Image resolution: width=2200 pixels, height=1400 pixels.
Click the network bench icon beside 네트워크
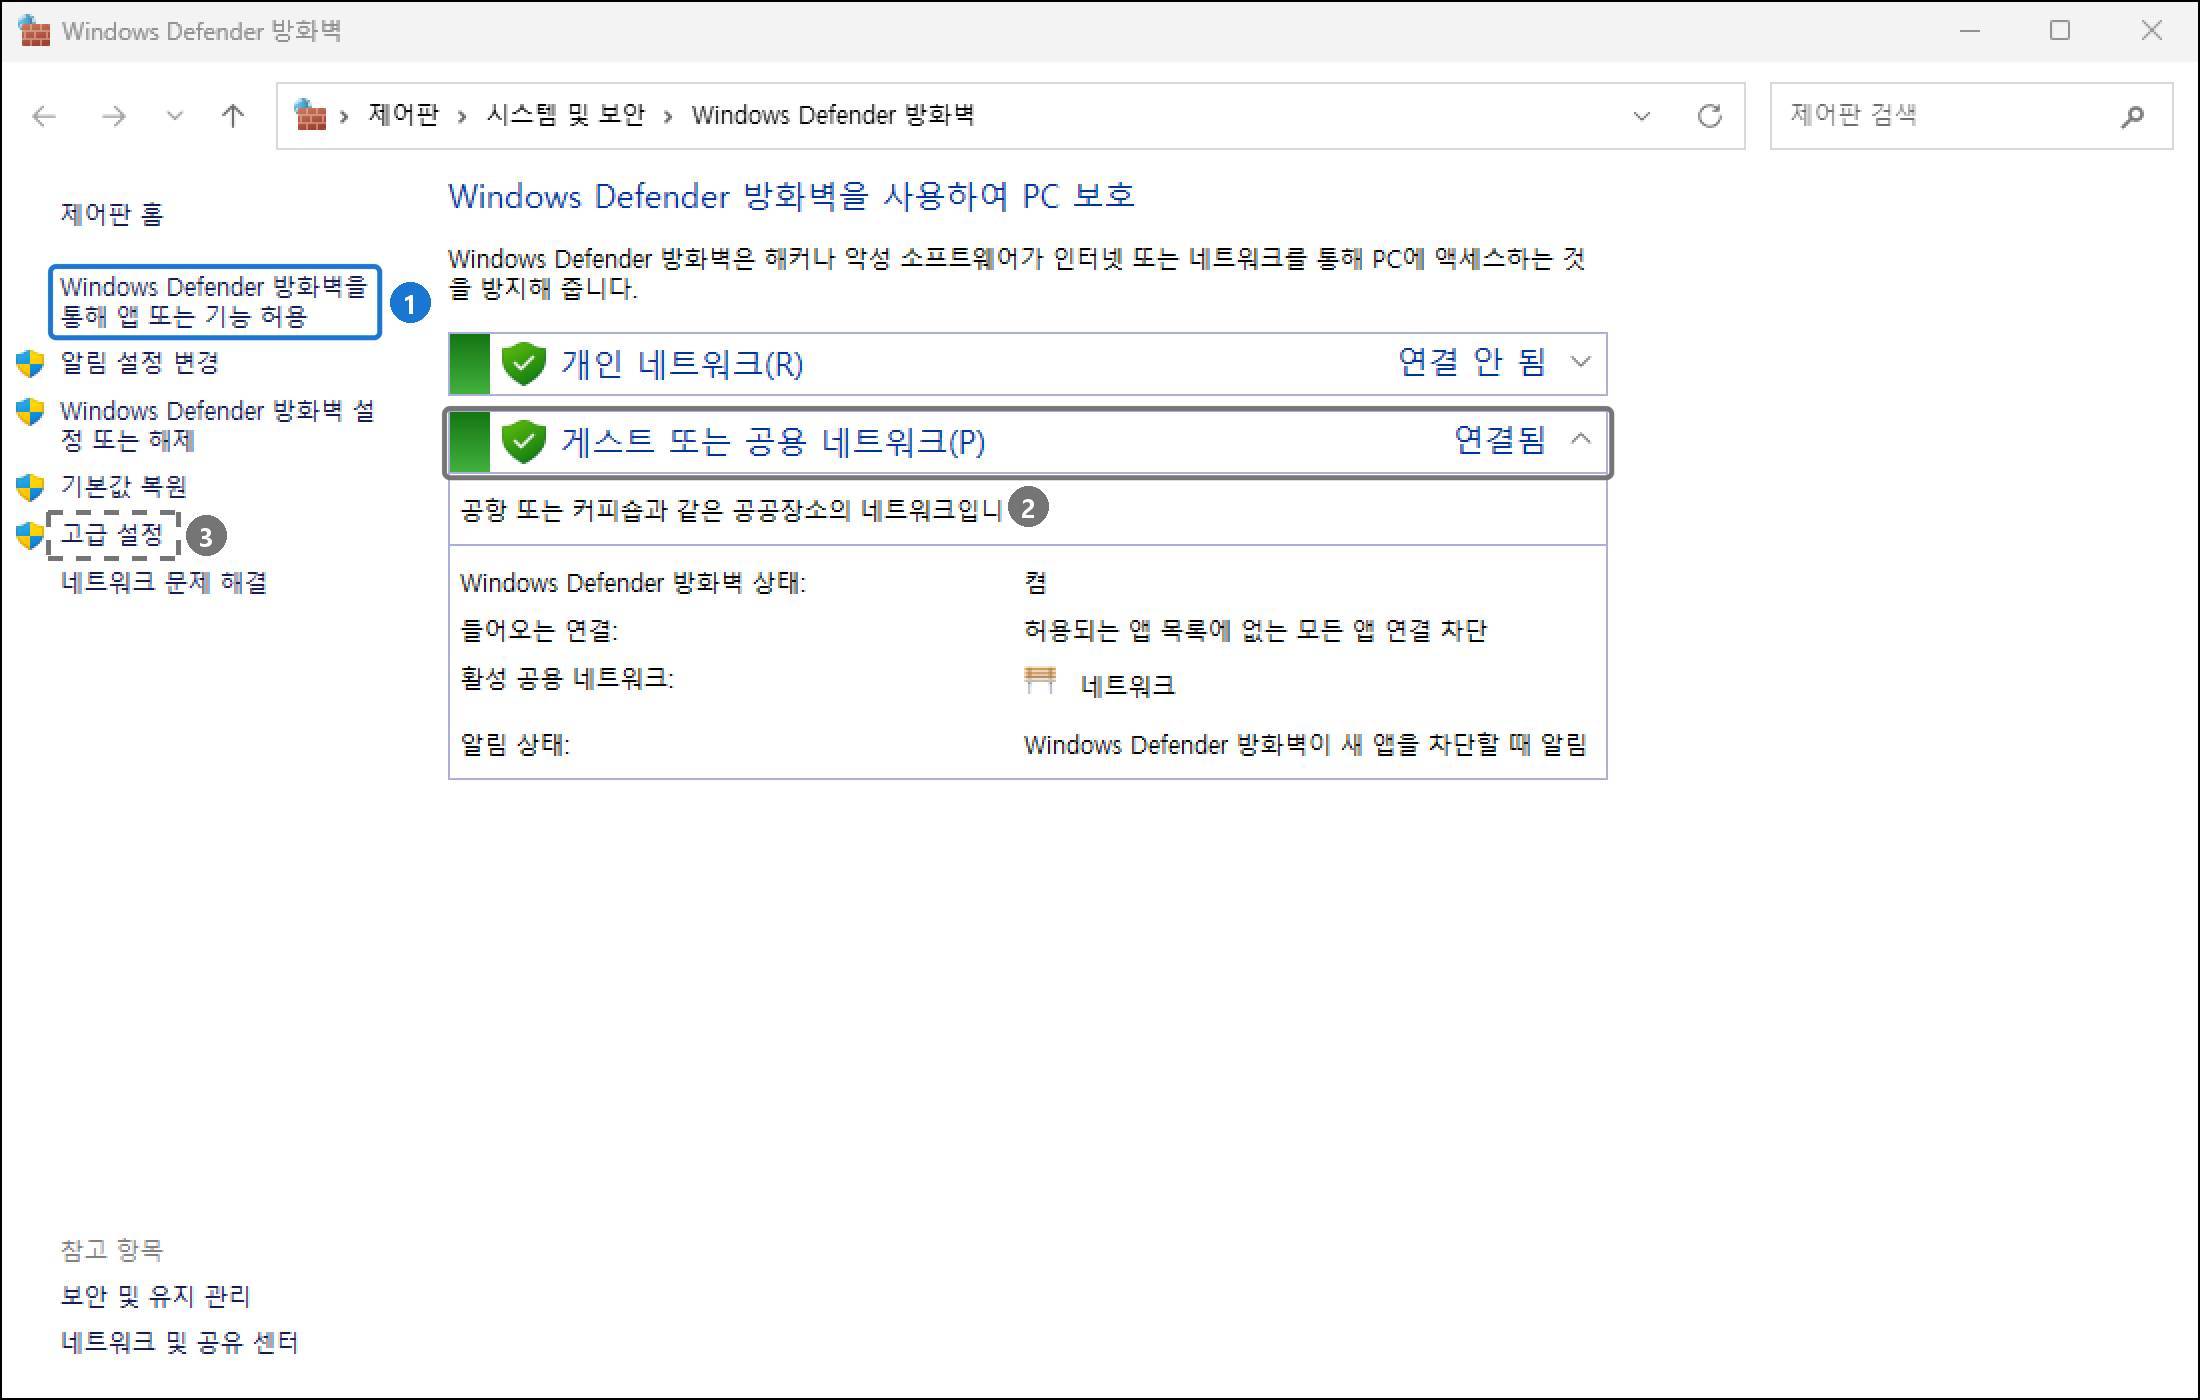coord(1040,681)
